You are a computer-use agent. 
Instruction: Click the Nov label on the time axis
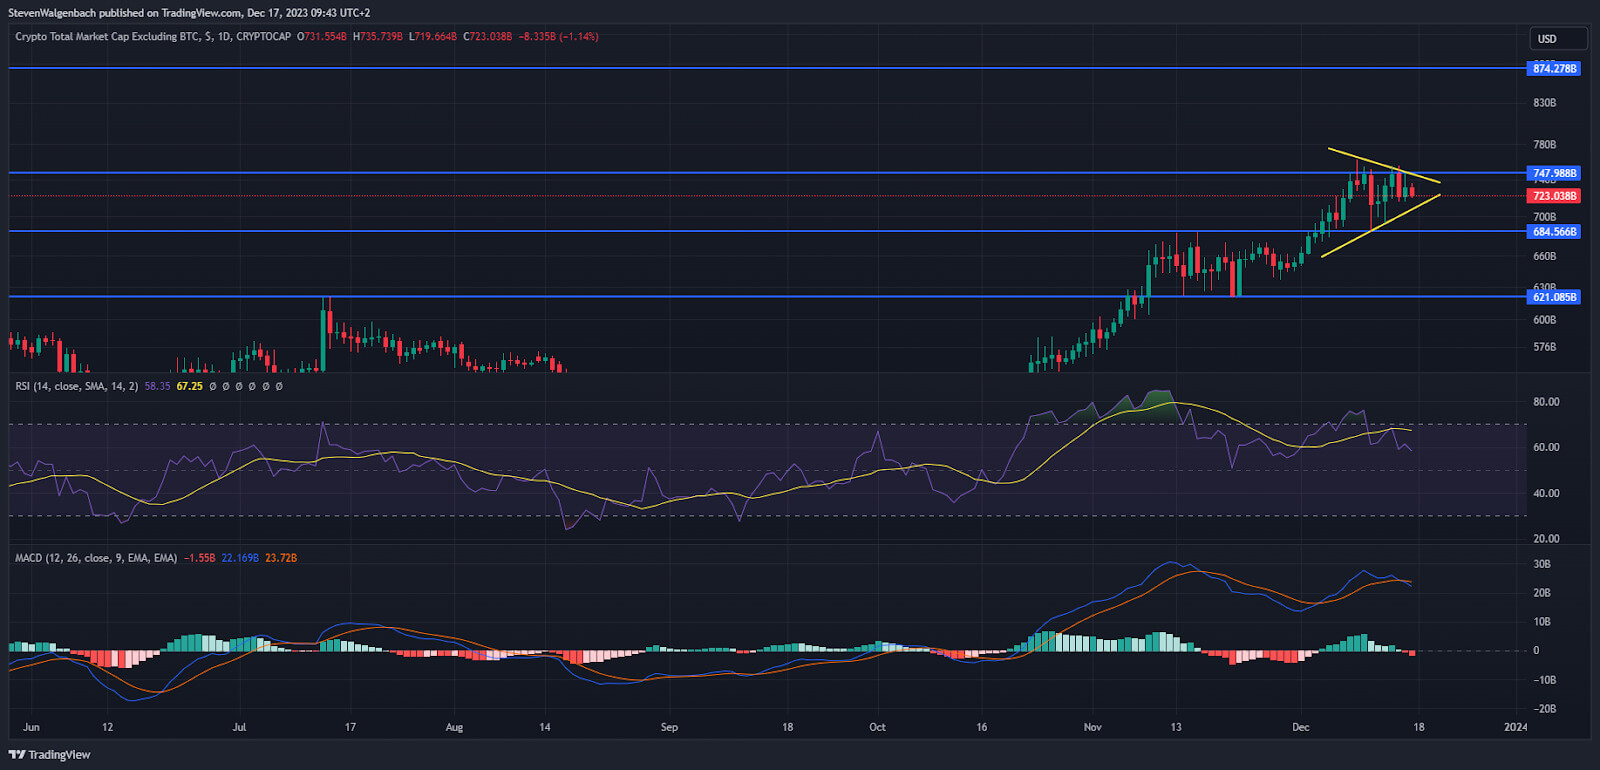click(1092, 727)
